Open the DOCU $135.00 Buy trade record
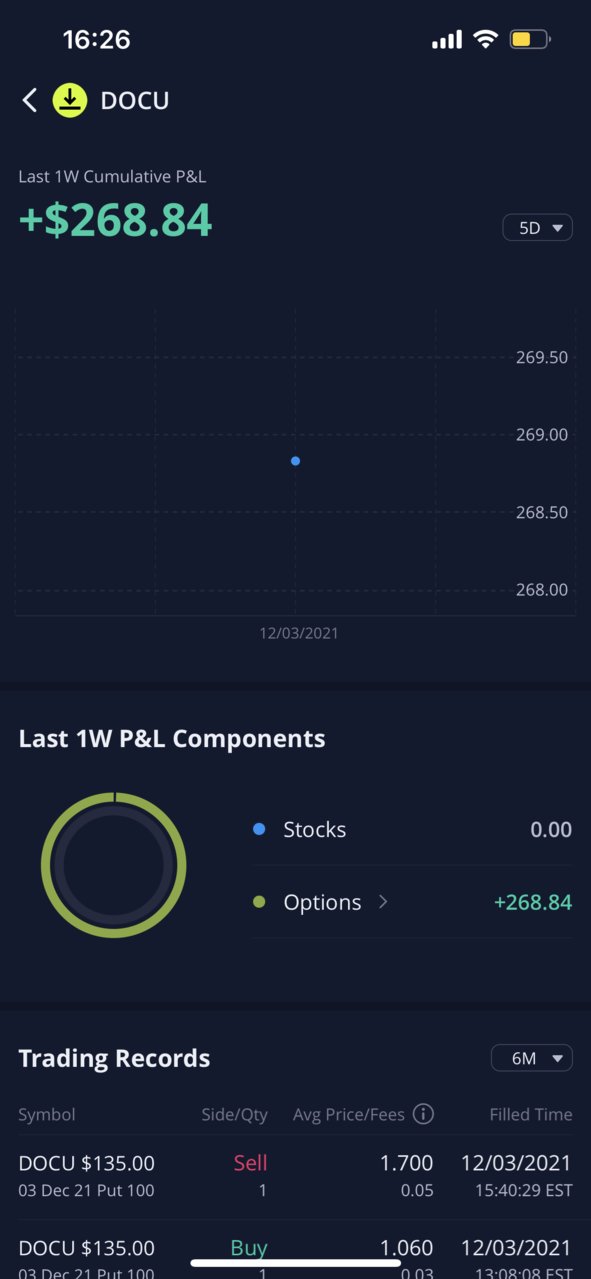 pos(295,1258)
